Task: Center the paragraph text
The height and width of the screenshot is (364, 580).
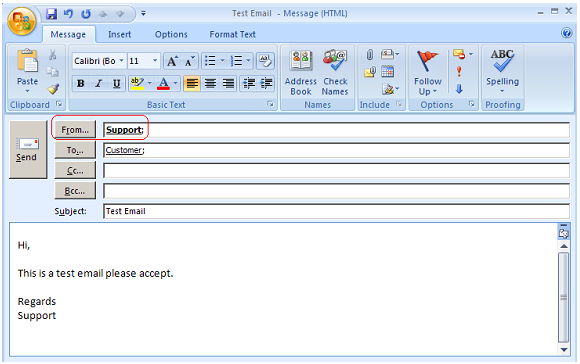Action: point(210,83)
